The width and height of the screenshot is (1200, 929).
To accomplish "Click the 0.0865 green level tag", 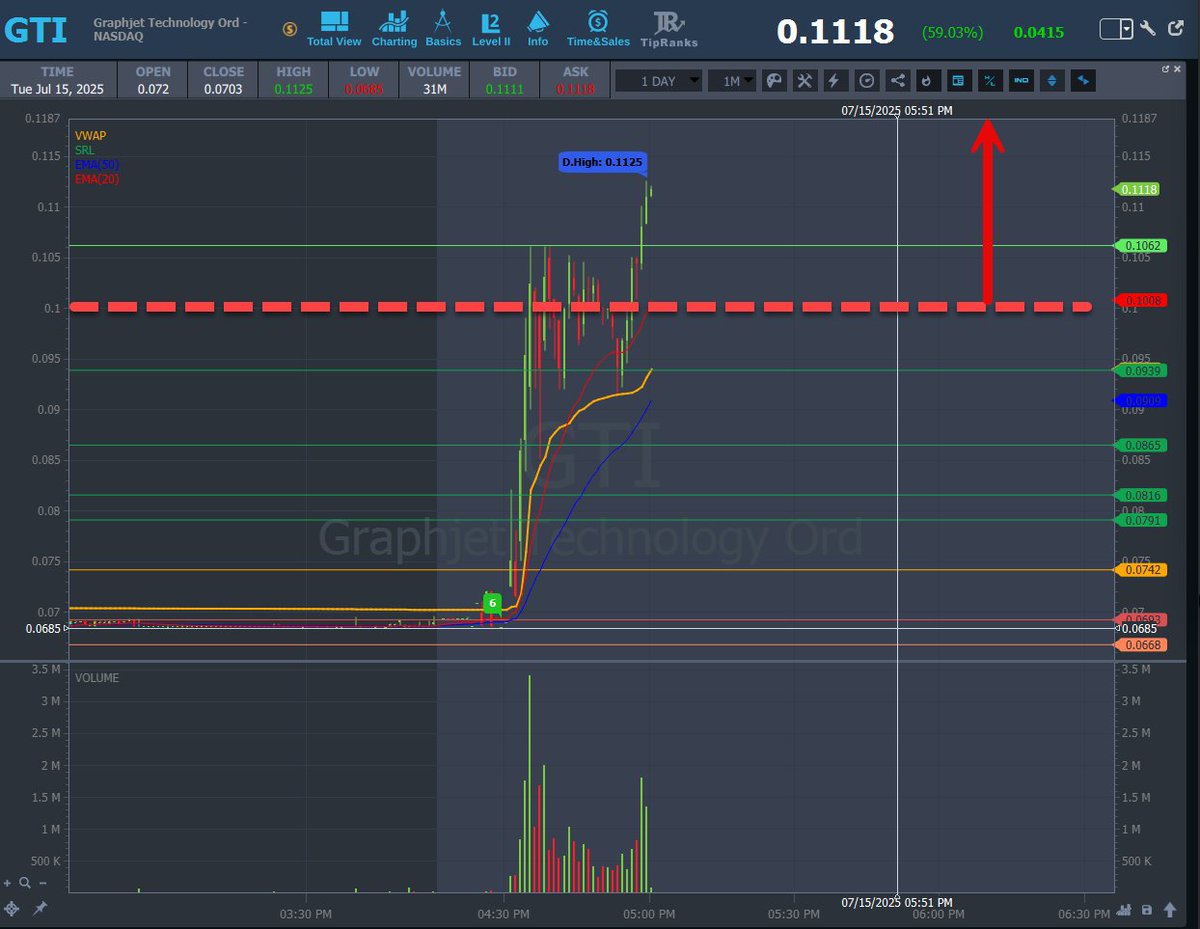I will click(x=1141, y=445).
